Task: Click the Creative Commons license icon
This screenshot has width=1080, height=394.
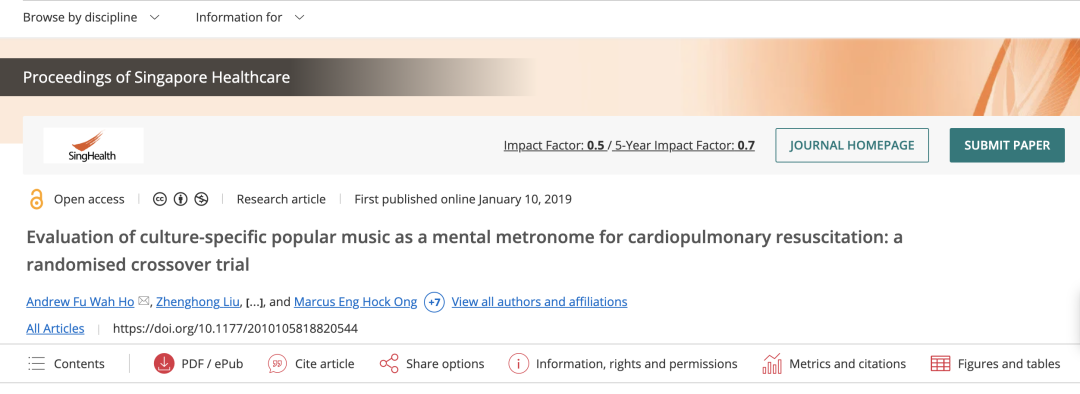Action: tap(160, 199)
